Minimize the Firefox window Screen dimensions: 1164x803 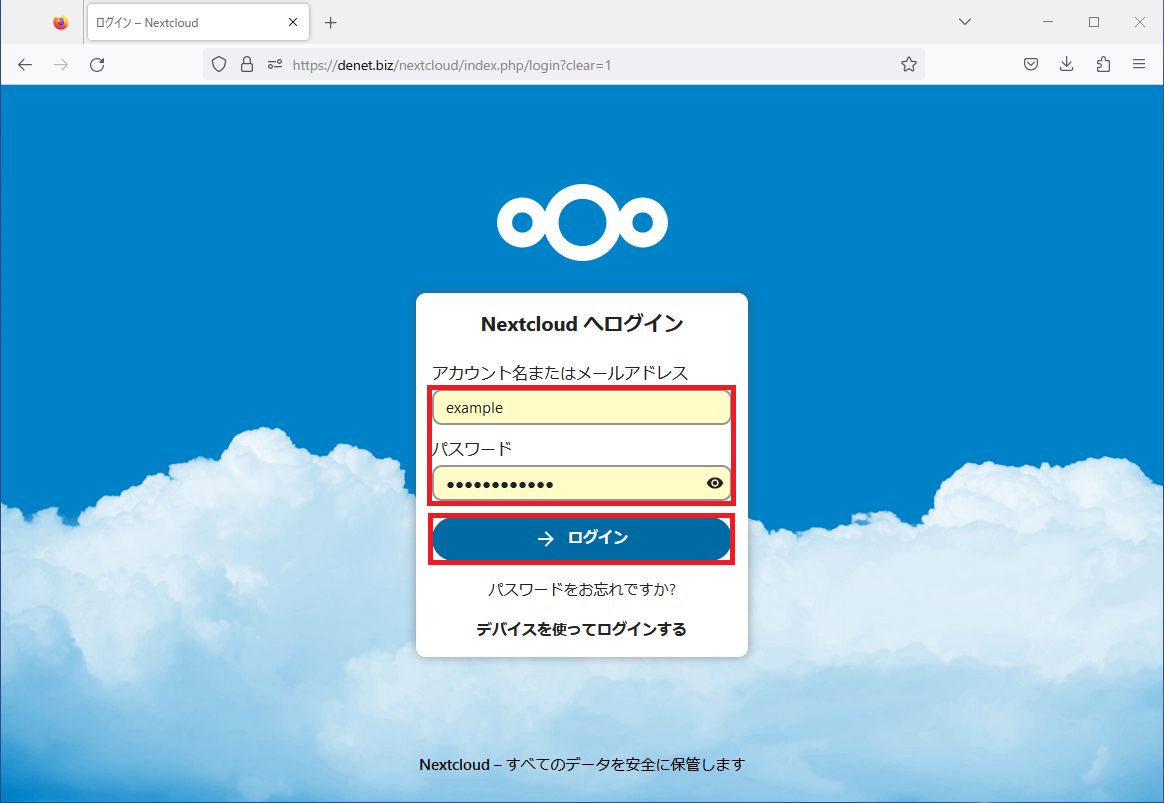pos(1047,22)
